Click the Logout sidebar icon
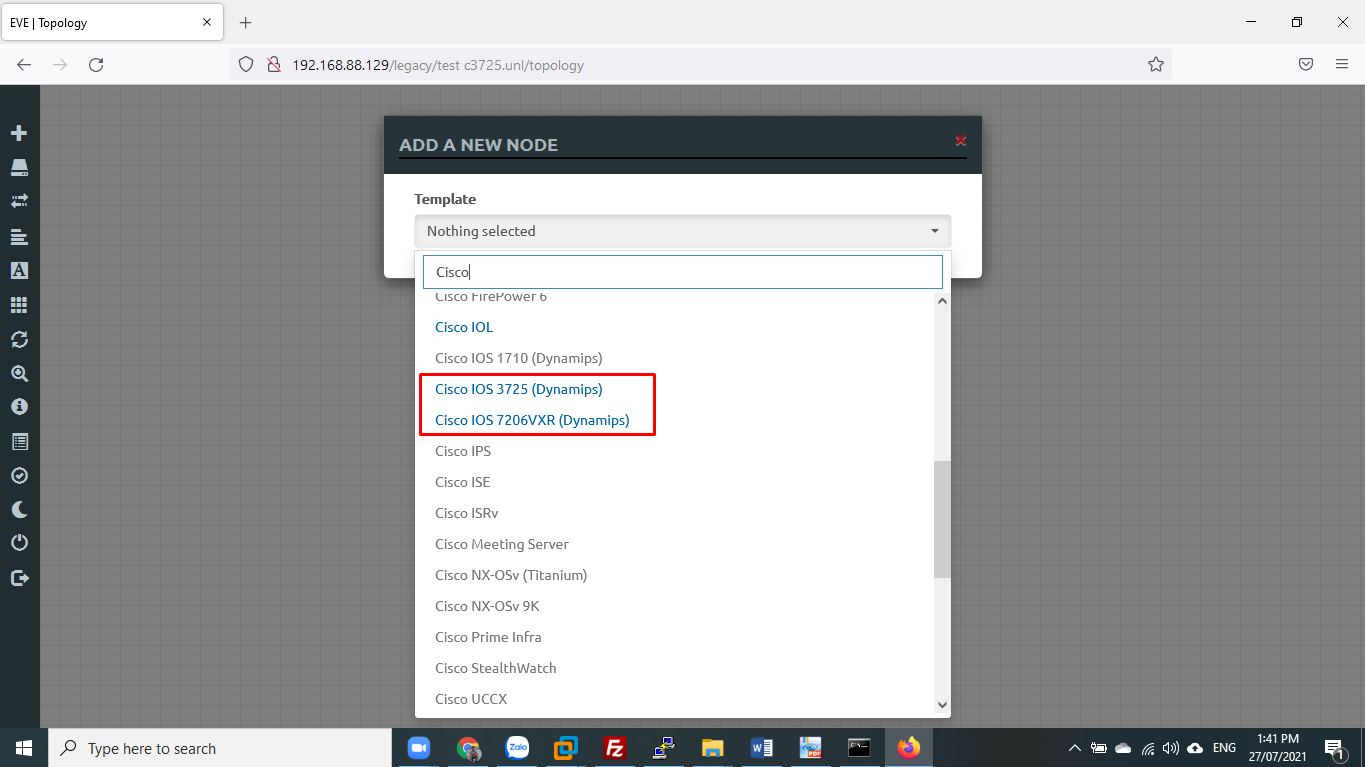The image size is (1365, 767). 19,577
